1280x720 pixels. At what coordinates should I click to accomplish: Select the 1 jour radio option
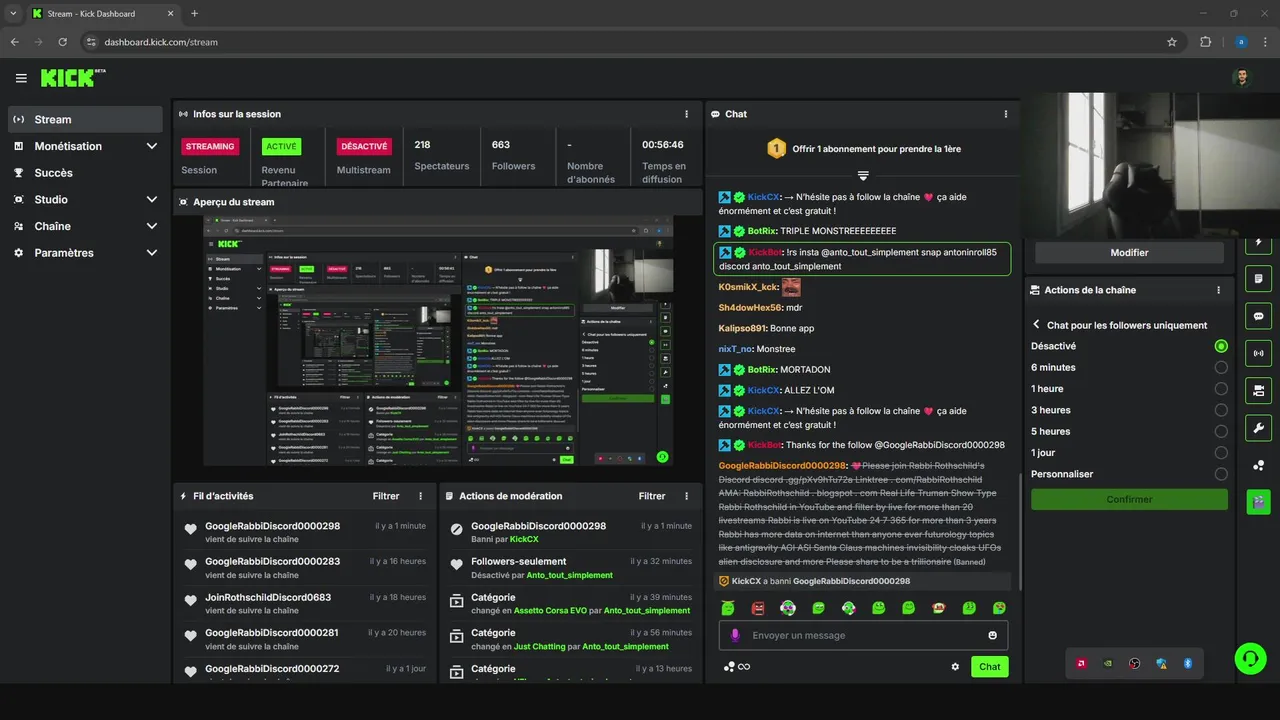pos(1221,453)
